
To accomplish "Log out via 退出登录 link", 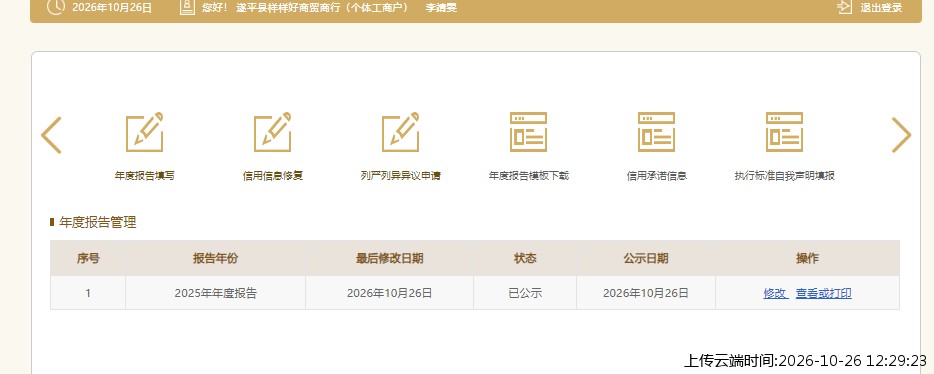I will pyautogui.click(x=881, y=8).
